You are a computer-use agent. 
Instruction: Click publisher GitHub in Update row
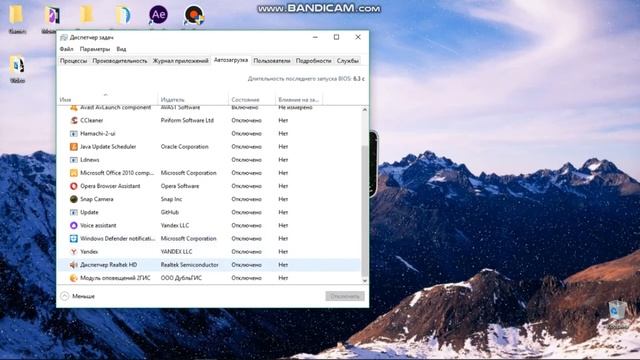[169, 212]
